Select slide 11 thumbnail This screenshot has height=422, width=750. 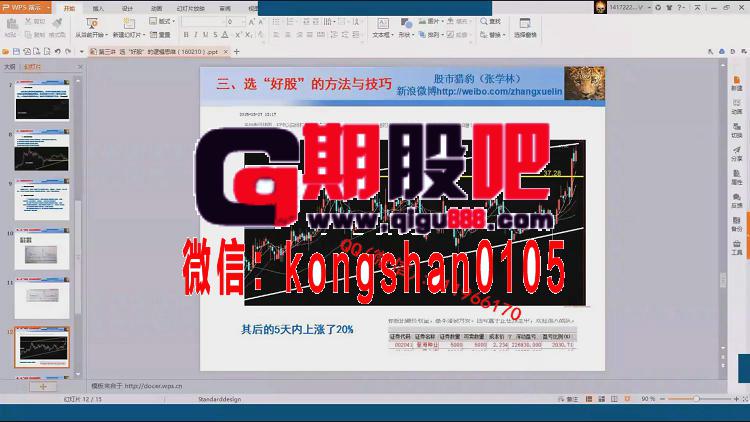(42, 298)
